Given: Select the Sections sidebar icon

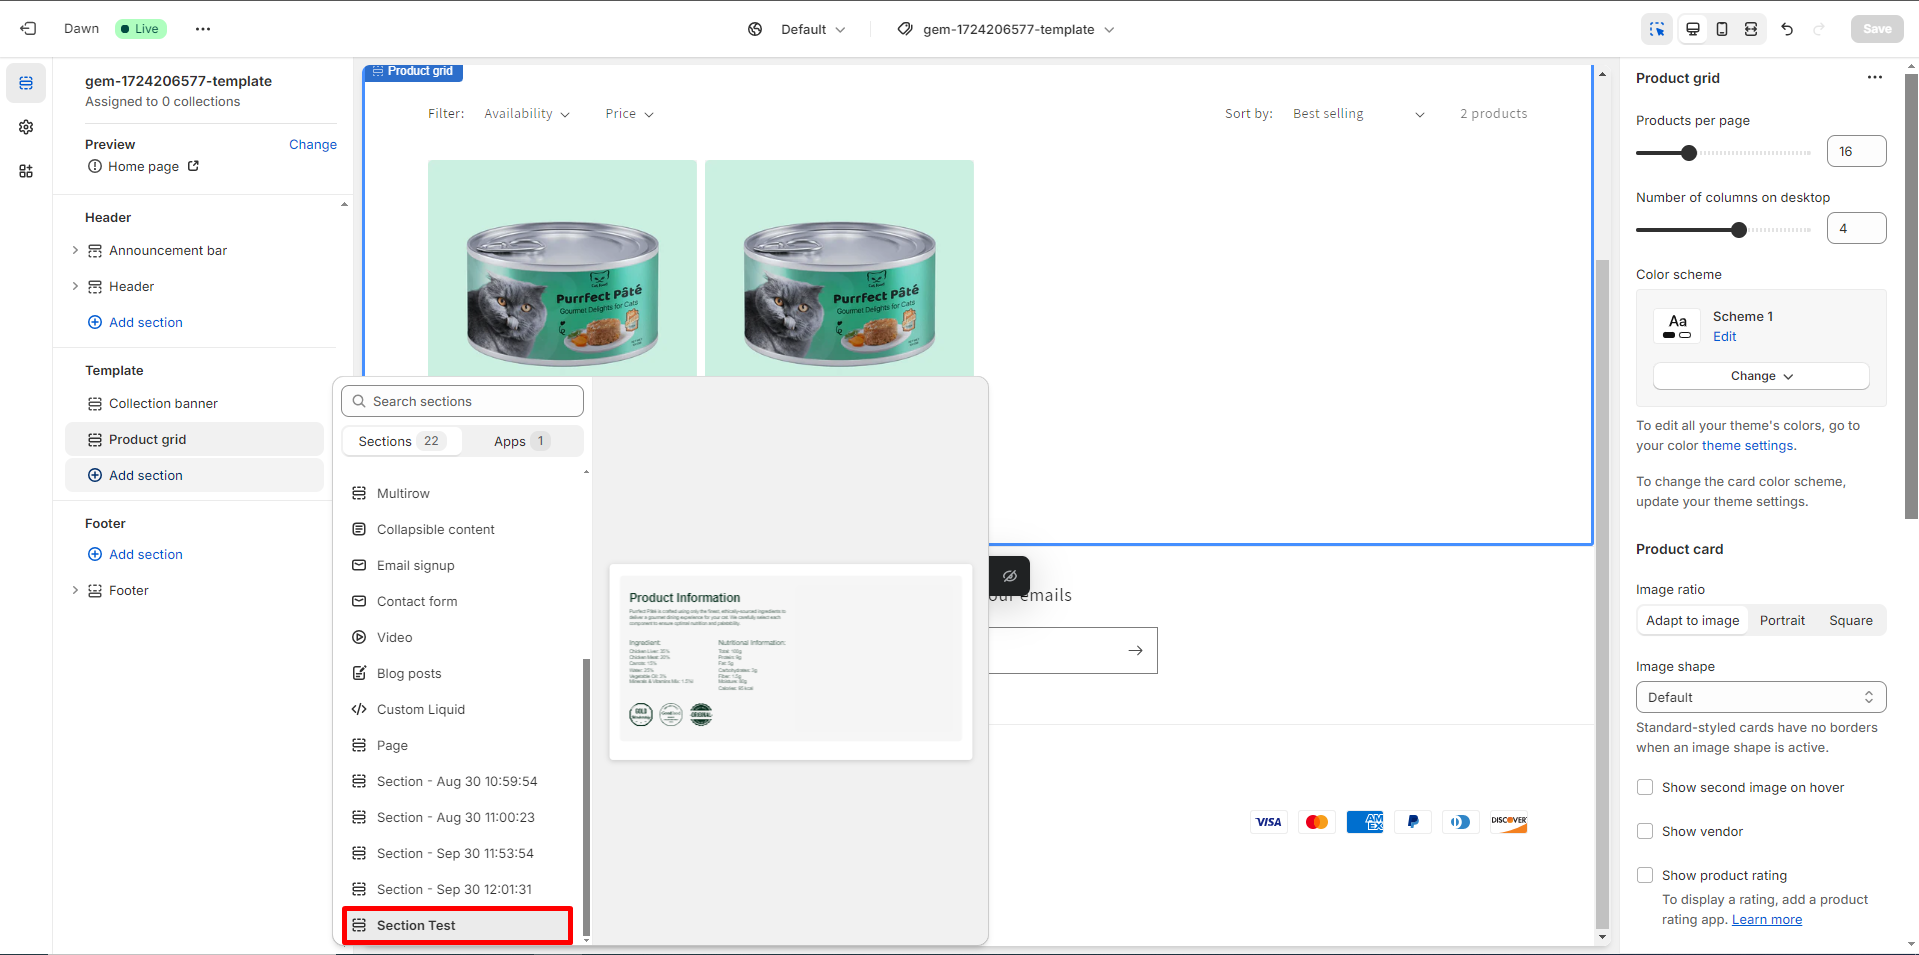Looking at the screenshot, I should [x=26, y=83].
